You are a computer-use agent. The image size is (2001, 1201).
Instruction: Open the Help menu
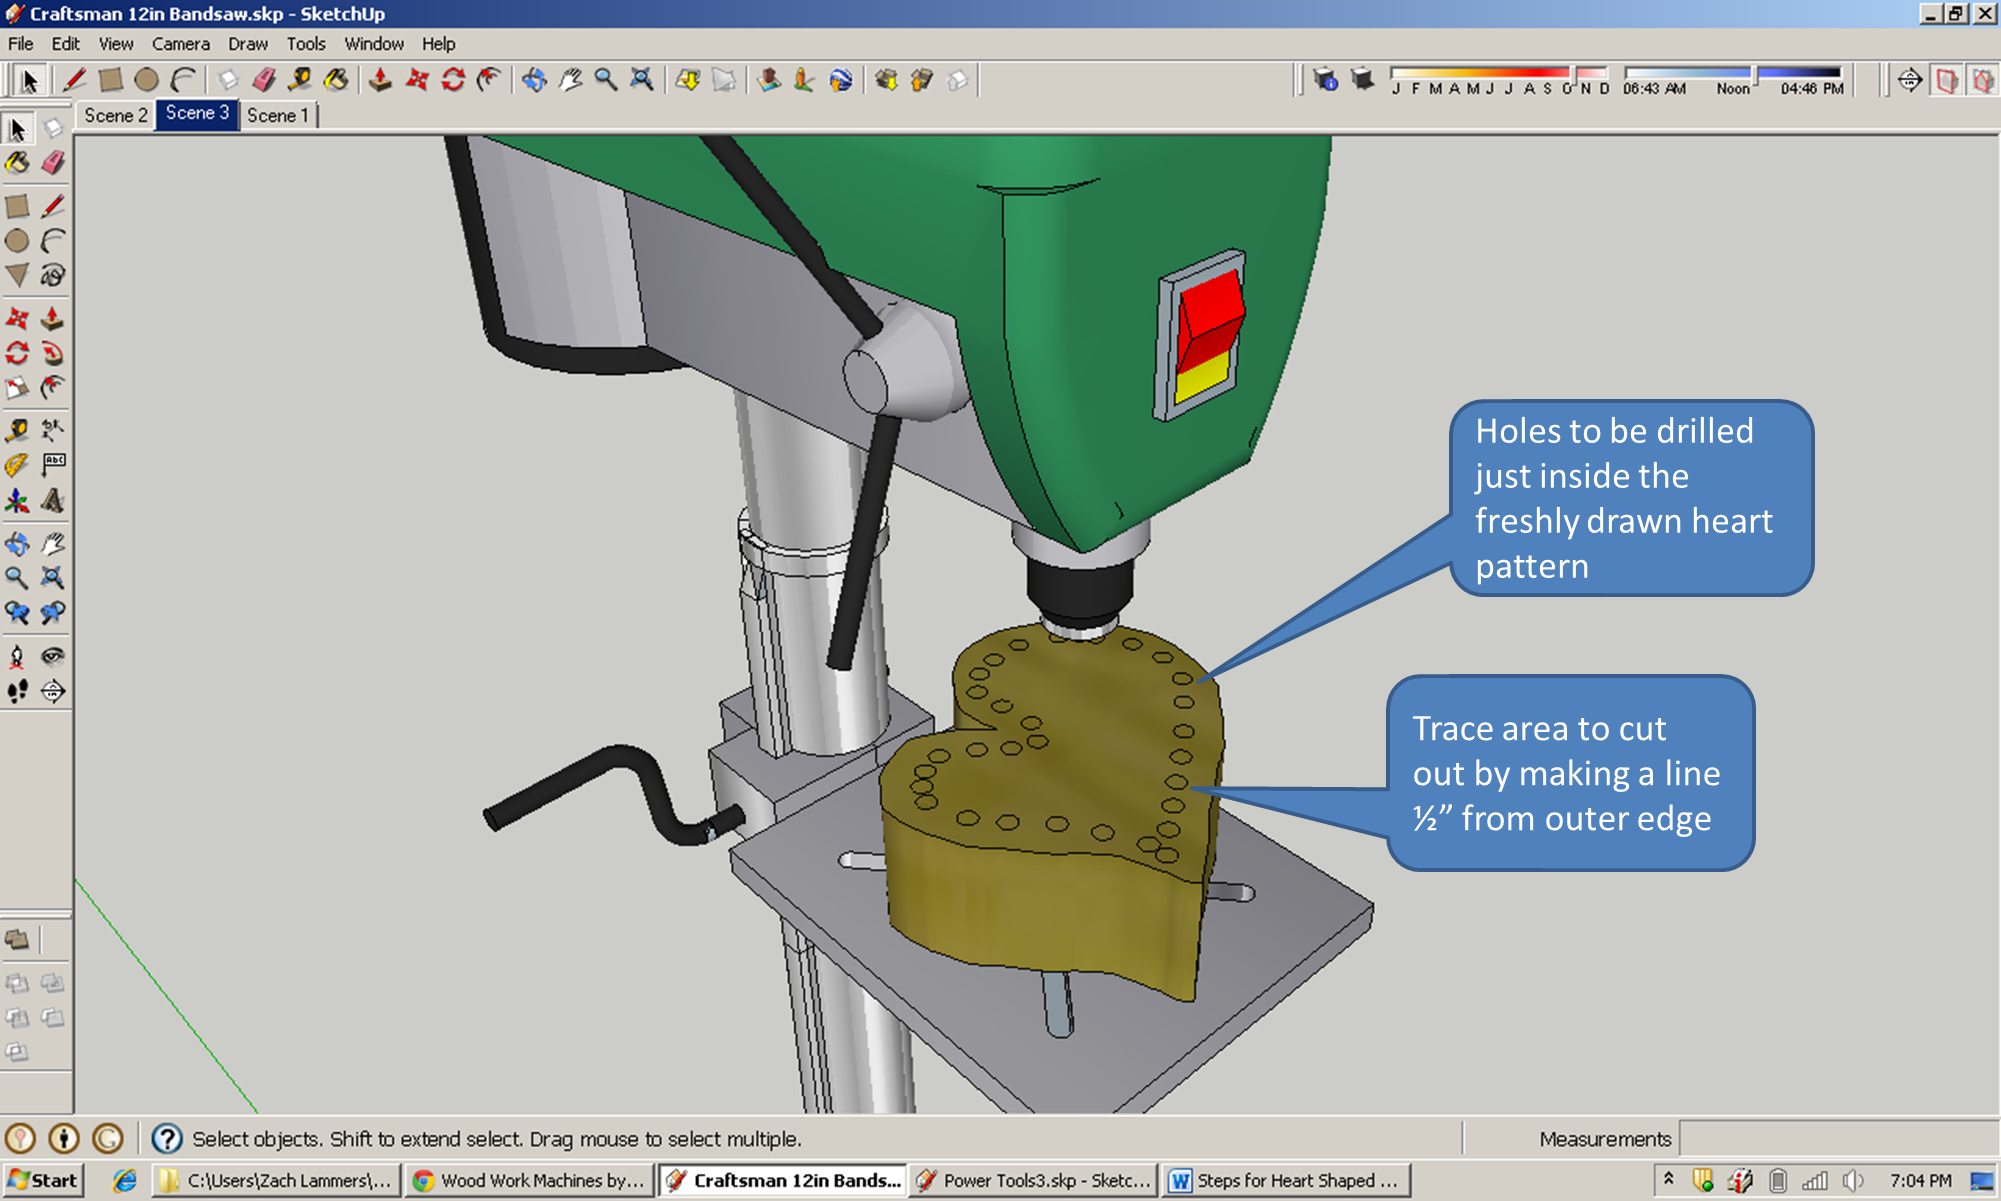click(x=438, y=44)
